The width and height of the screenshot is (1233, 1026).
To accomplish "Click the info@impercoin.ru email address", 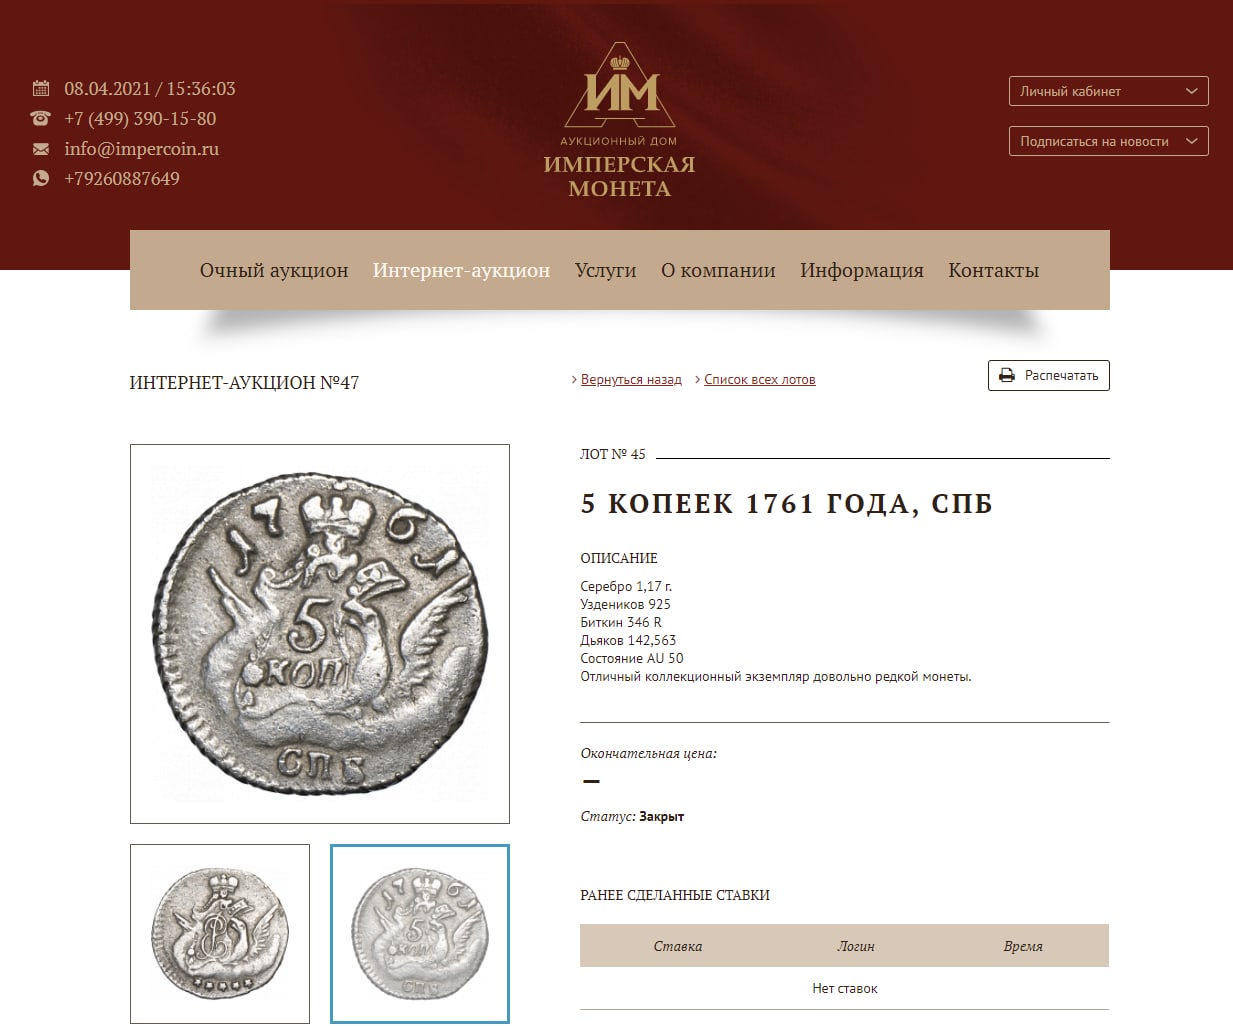I will pos(141,149).
